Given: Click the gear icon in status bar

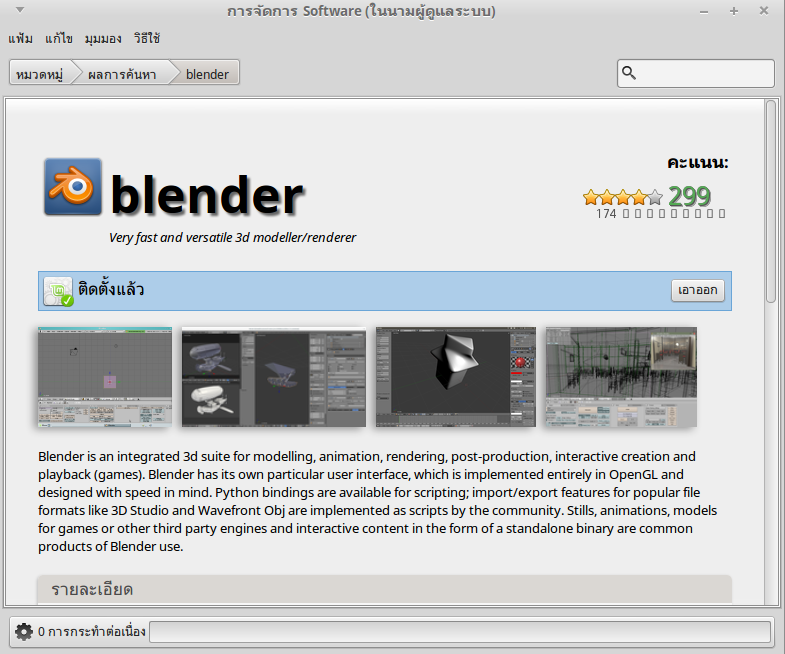Looking at the screenshot, I should 24,631.
